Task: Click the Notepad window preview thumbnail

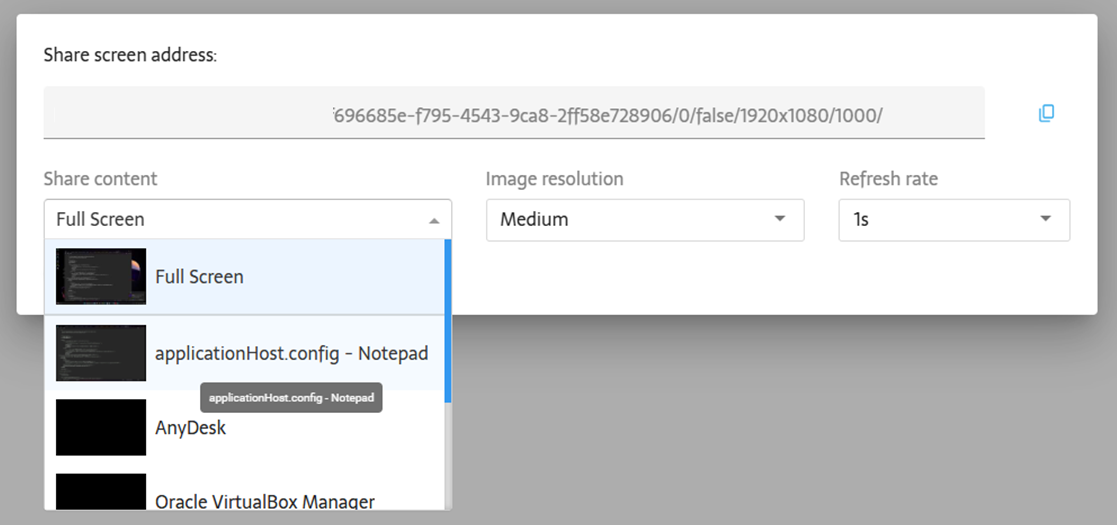Action: point(101,353)
